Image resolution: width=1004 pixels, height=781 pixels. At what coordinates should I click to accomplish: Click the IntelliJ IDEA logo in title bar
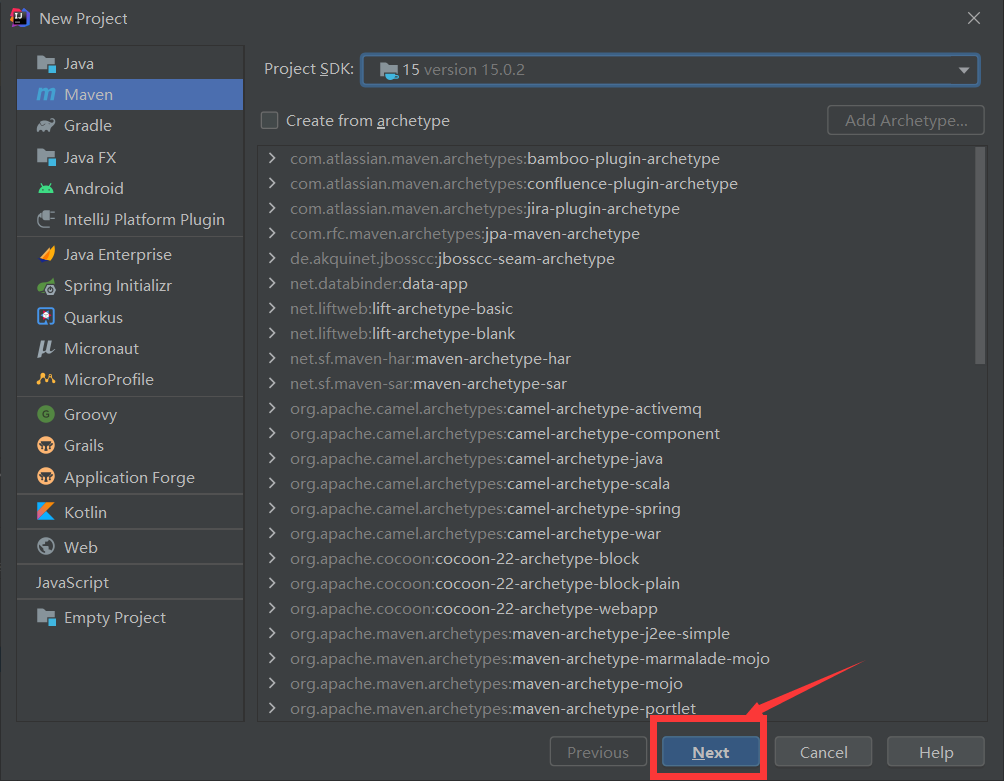[x=20, y=17]
